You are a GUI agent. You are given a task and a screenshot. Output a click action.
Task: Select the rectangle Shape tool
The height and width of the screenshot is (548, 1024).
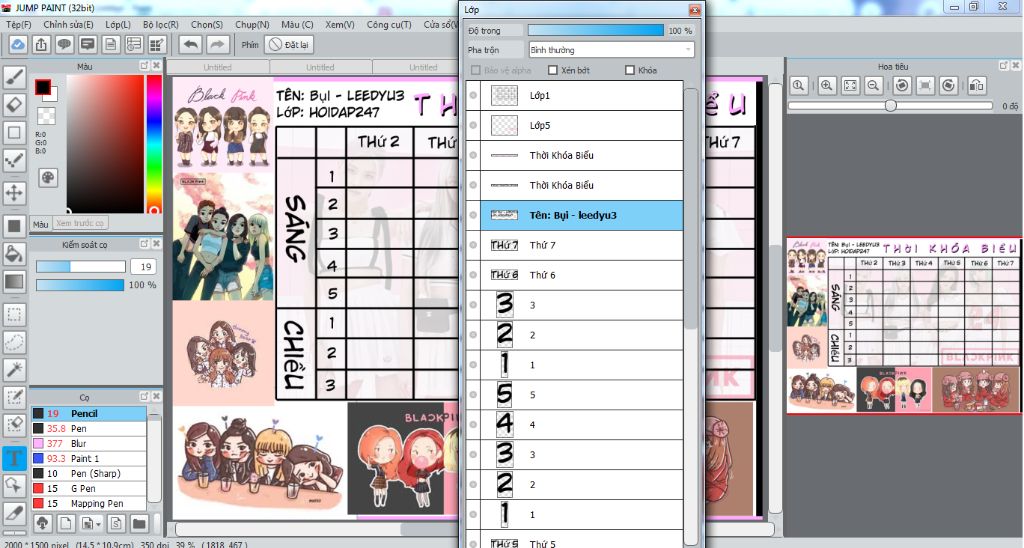point(14,133)
